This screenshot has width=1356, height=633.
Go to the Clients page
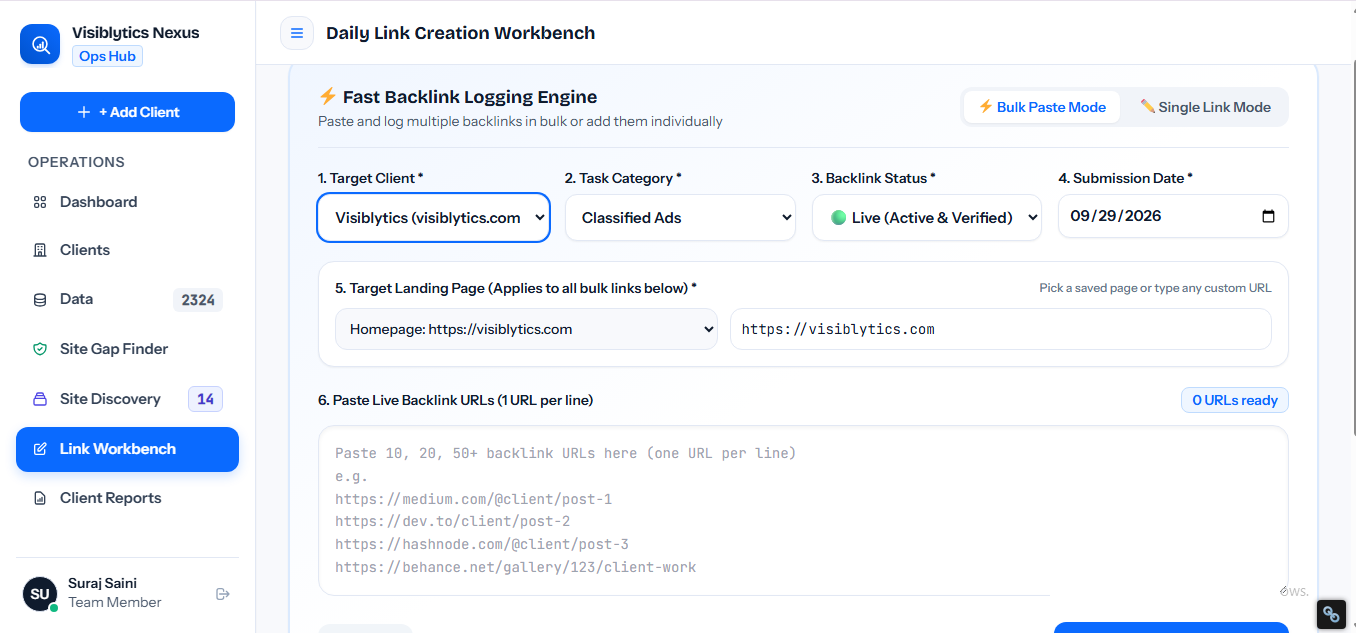point(128,250)
